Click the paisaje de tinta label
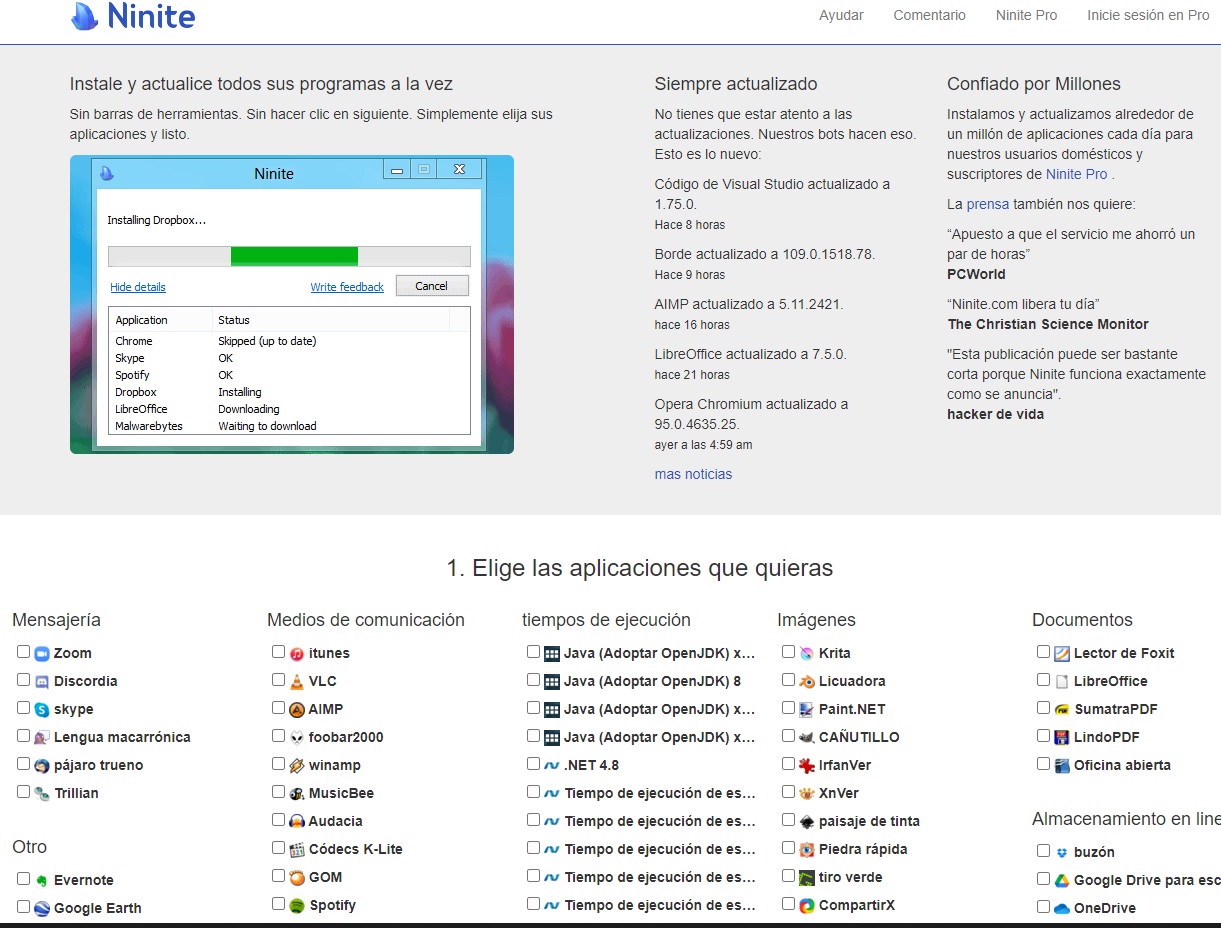Viewport: 1221px width, 928px height. pos(869,821)
